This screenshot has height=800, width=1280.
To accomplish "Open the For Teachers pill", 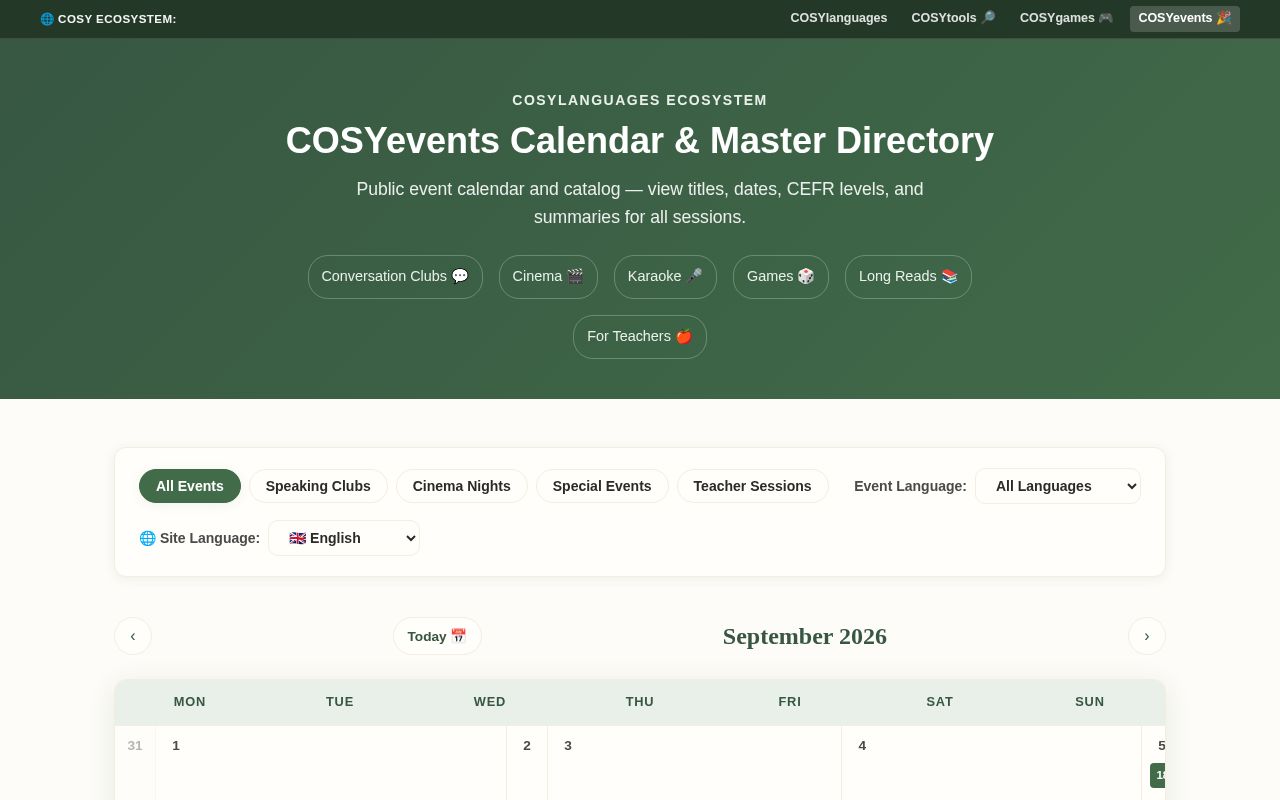I will click(640, 337).
